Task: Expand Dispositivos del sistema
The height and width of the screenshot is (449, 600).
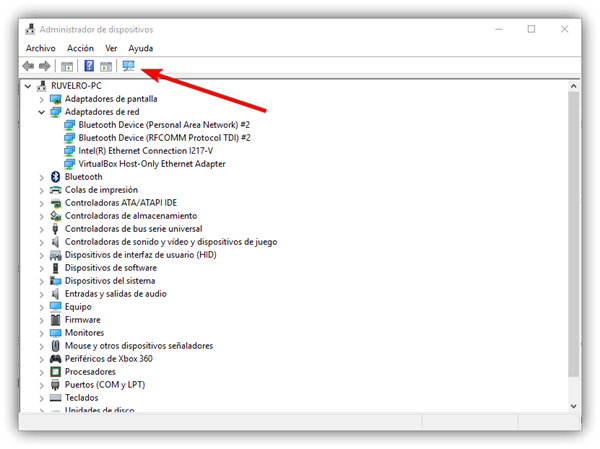Action: pos(41,282)
